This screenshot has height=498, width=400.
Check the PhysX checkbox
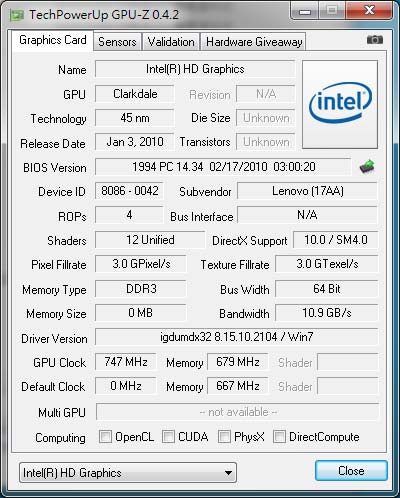224,437
